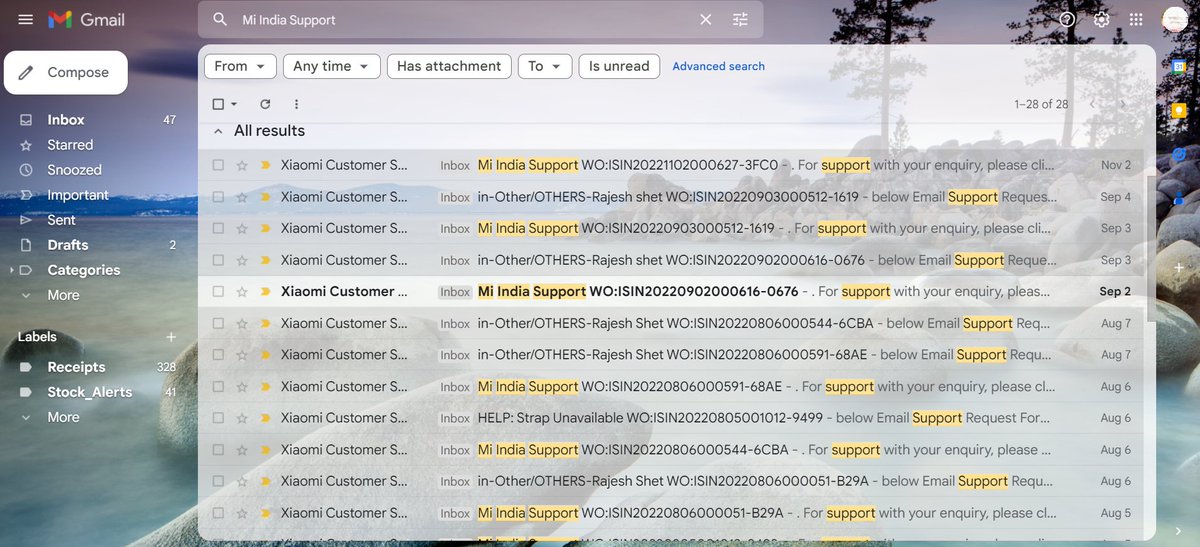The height and width of the screenshot is (547, 1200).
Task: Open the Any time filter dropdown
Action: (x=332, y=66)
